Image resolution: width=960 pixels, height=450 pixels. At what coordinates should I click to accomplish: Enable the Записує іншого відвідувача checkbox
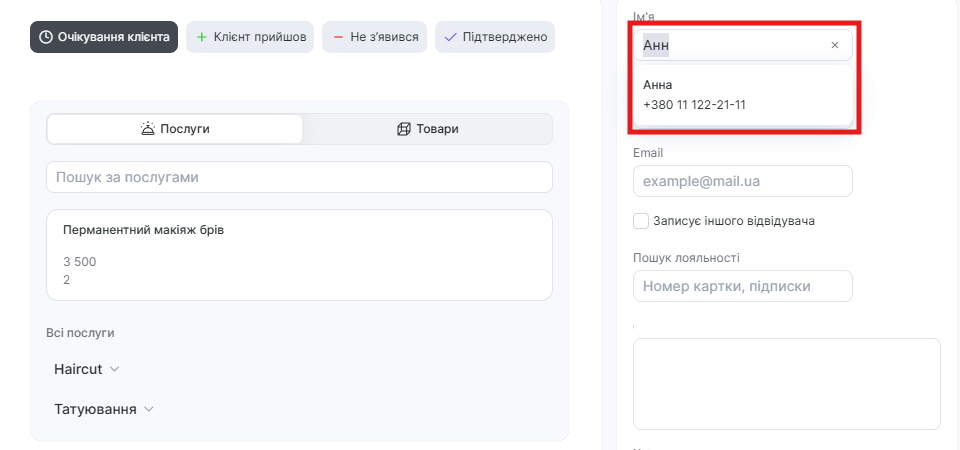click(x=641, y=220)
